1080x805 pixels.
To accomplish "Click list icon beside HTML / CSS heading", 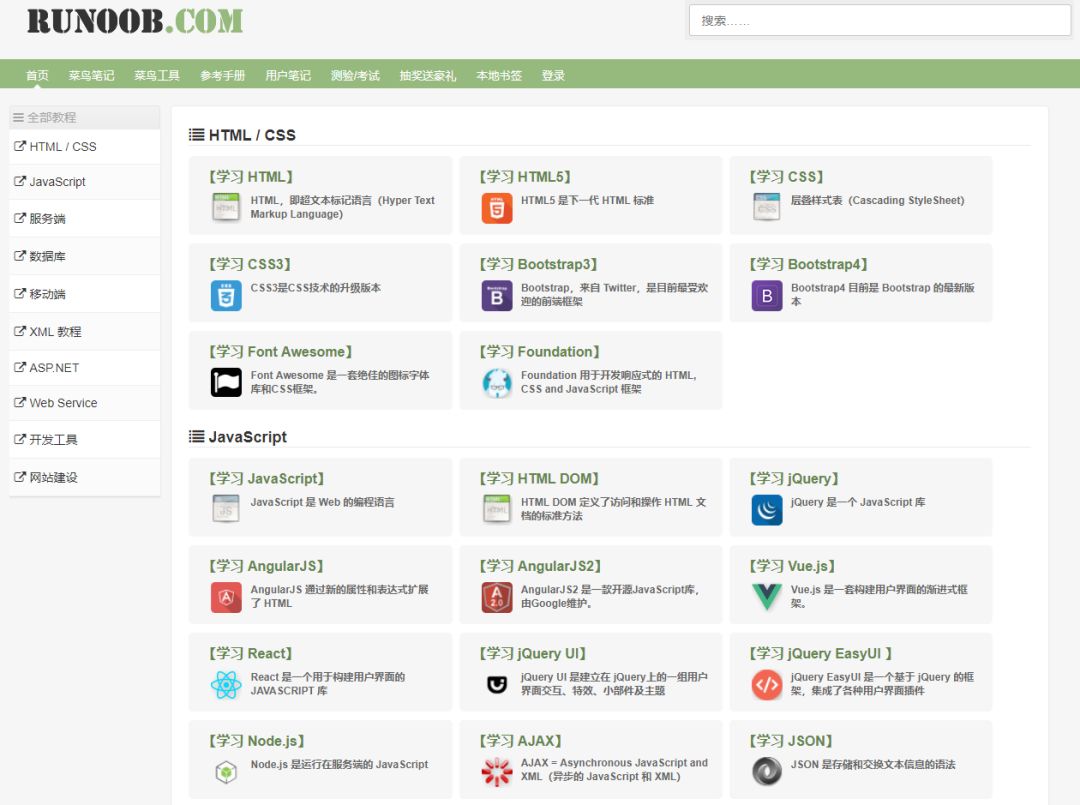I will (x=196, y=135).
